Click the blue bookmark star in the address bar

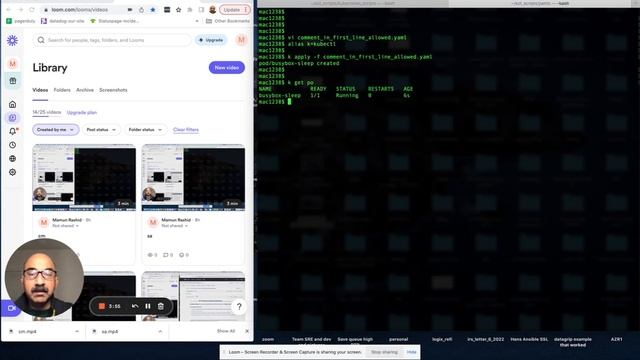153,9
